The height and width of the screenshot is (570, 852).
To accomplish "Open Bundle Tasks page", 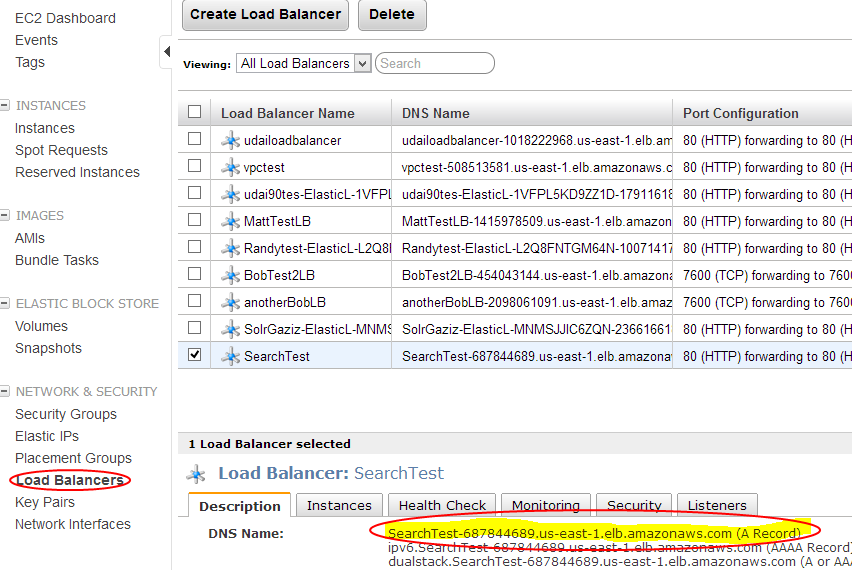I will click(57, 260).
